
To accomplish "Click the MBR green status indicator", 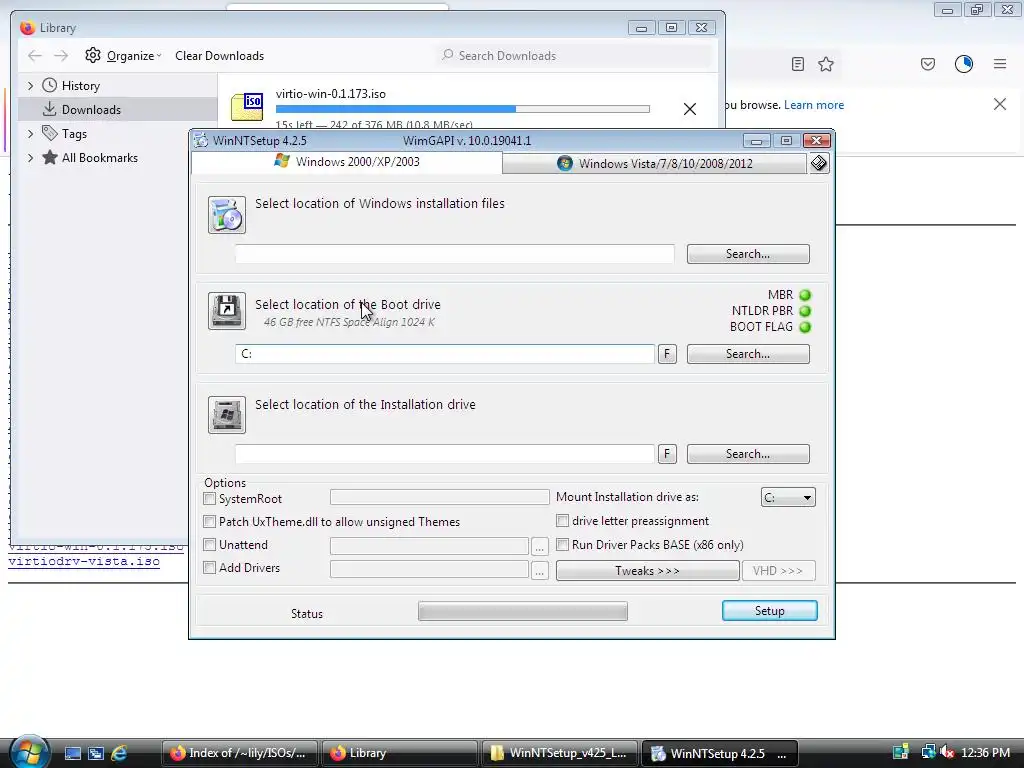I will pyautogui.click(x=805, y=295).
